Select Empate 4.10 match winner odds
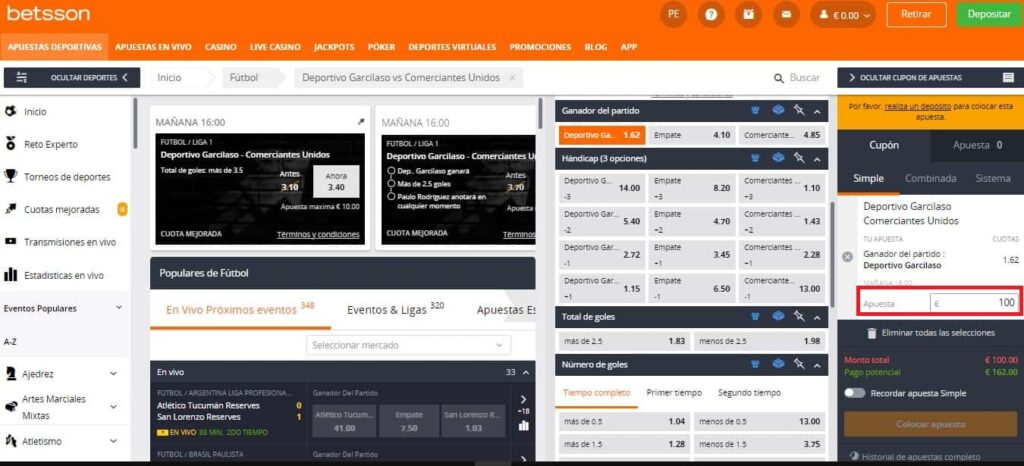 coord(692,135)
